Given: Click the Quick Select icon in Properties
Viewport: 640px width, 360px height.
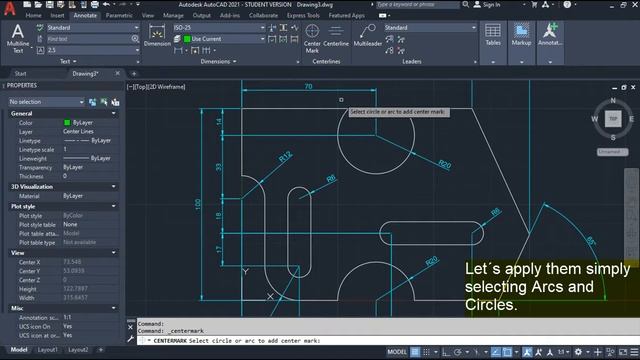Looking at the screenshot, I should [115, 102].
